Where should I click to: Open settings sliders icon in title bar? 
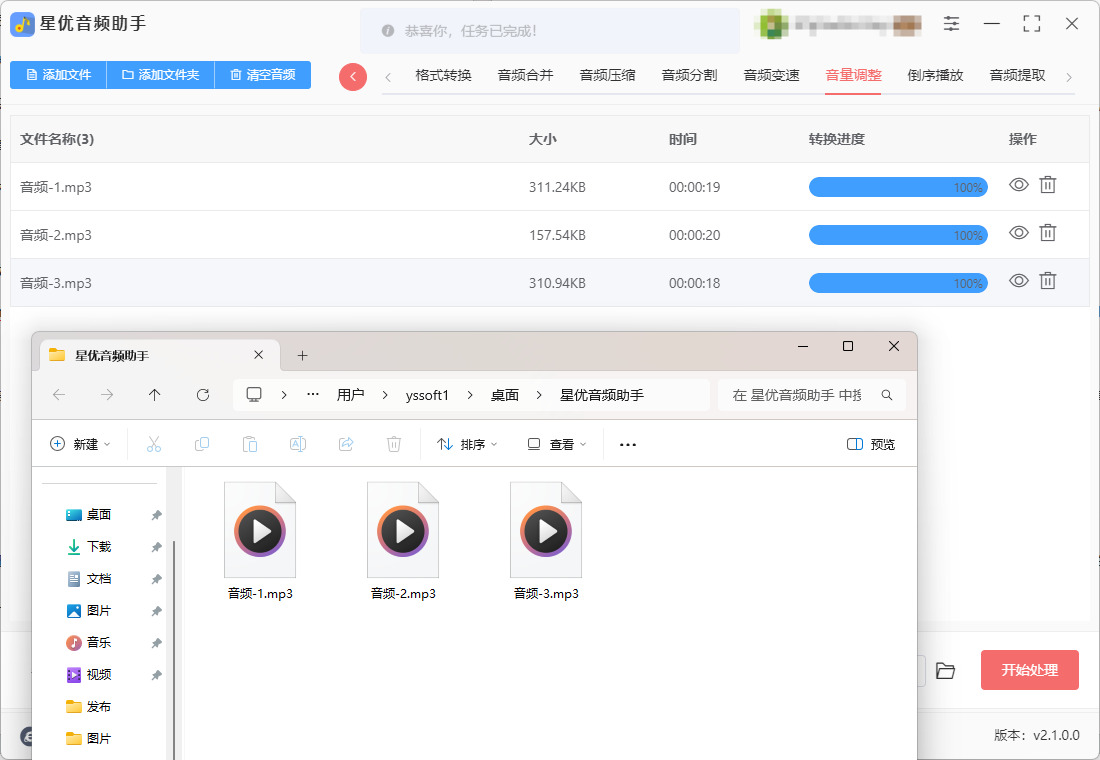[x=951, y=24]
